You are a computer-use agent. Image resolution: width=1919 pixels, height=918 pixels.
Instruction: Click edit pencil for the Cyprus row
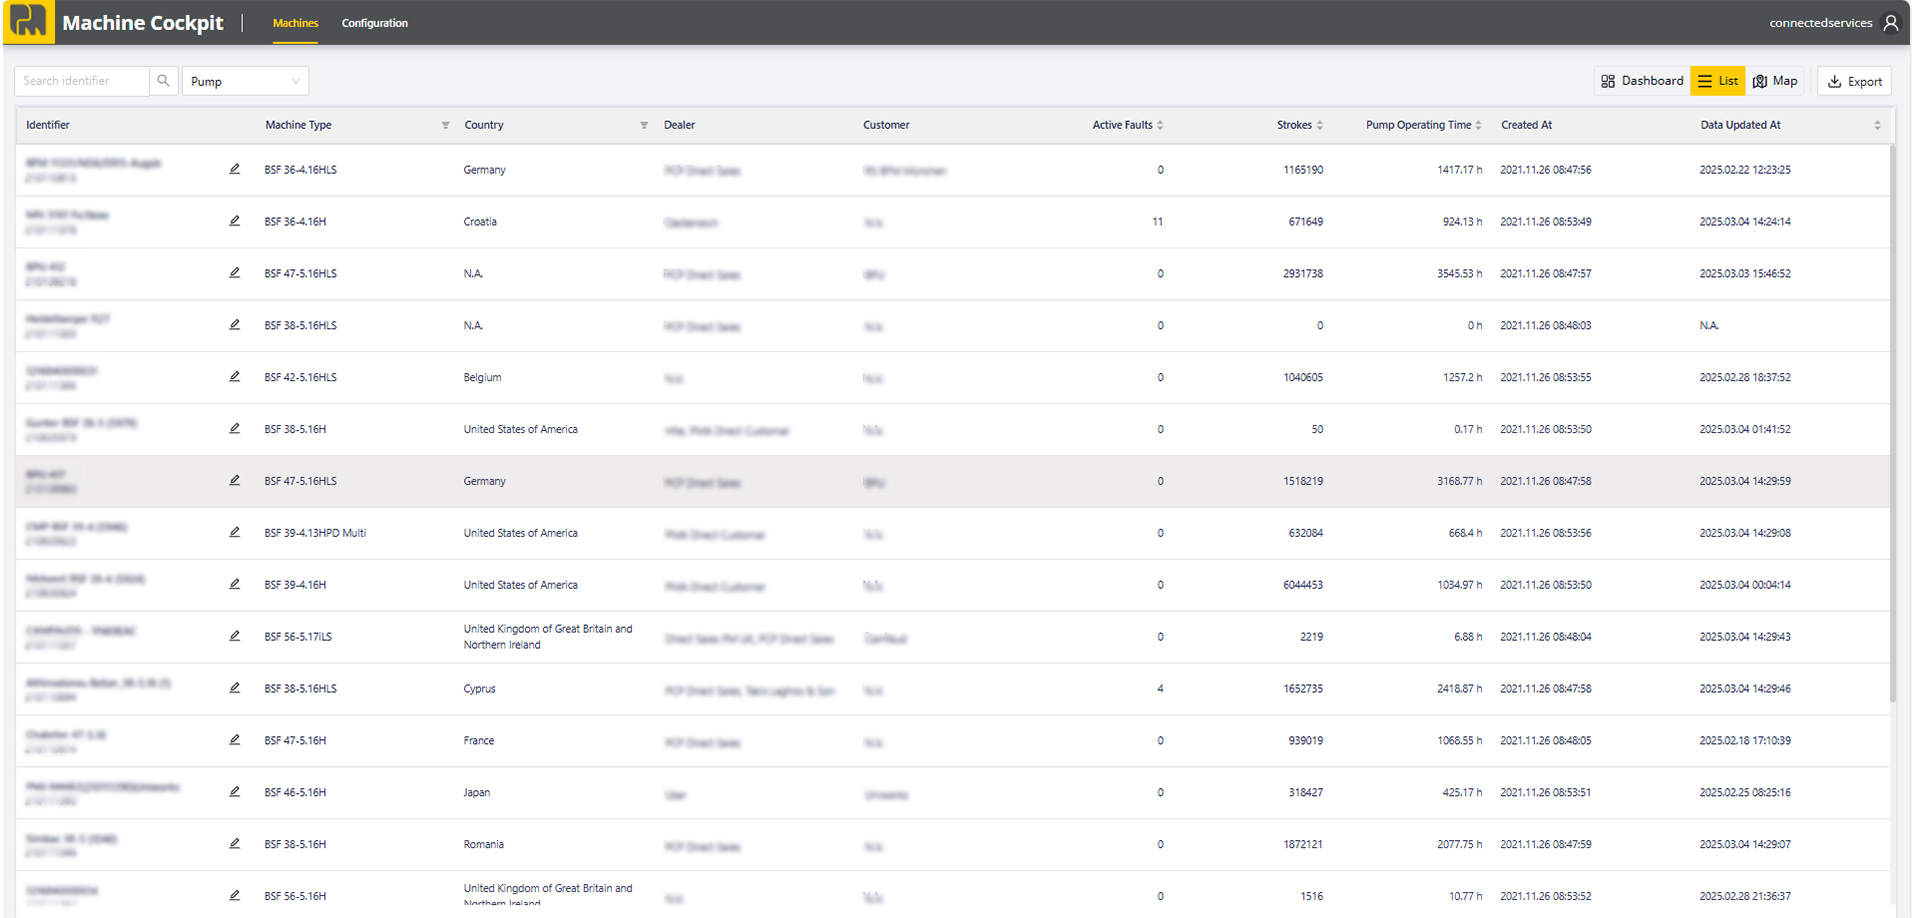tap(234, 688)
